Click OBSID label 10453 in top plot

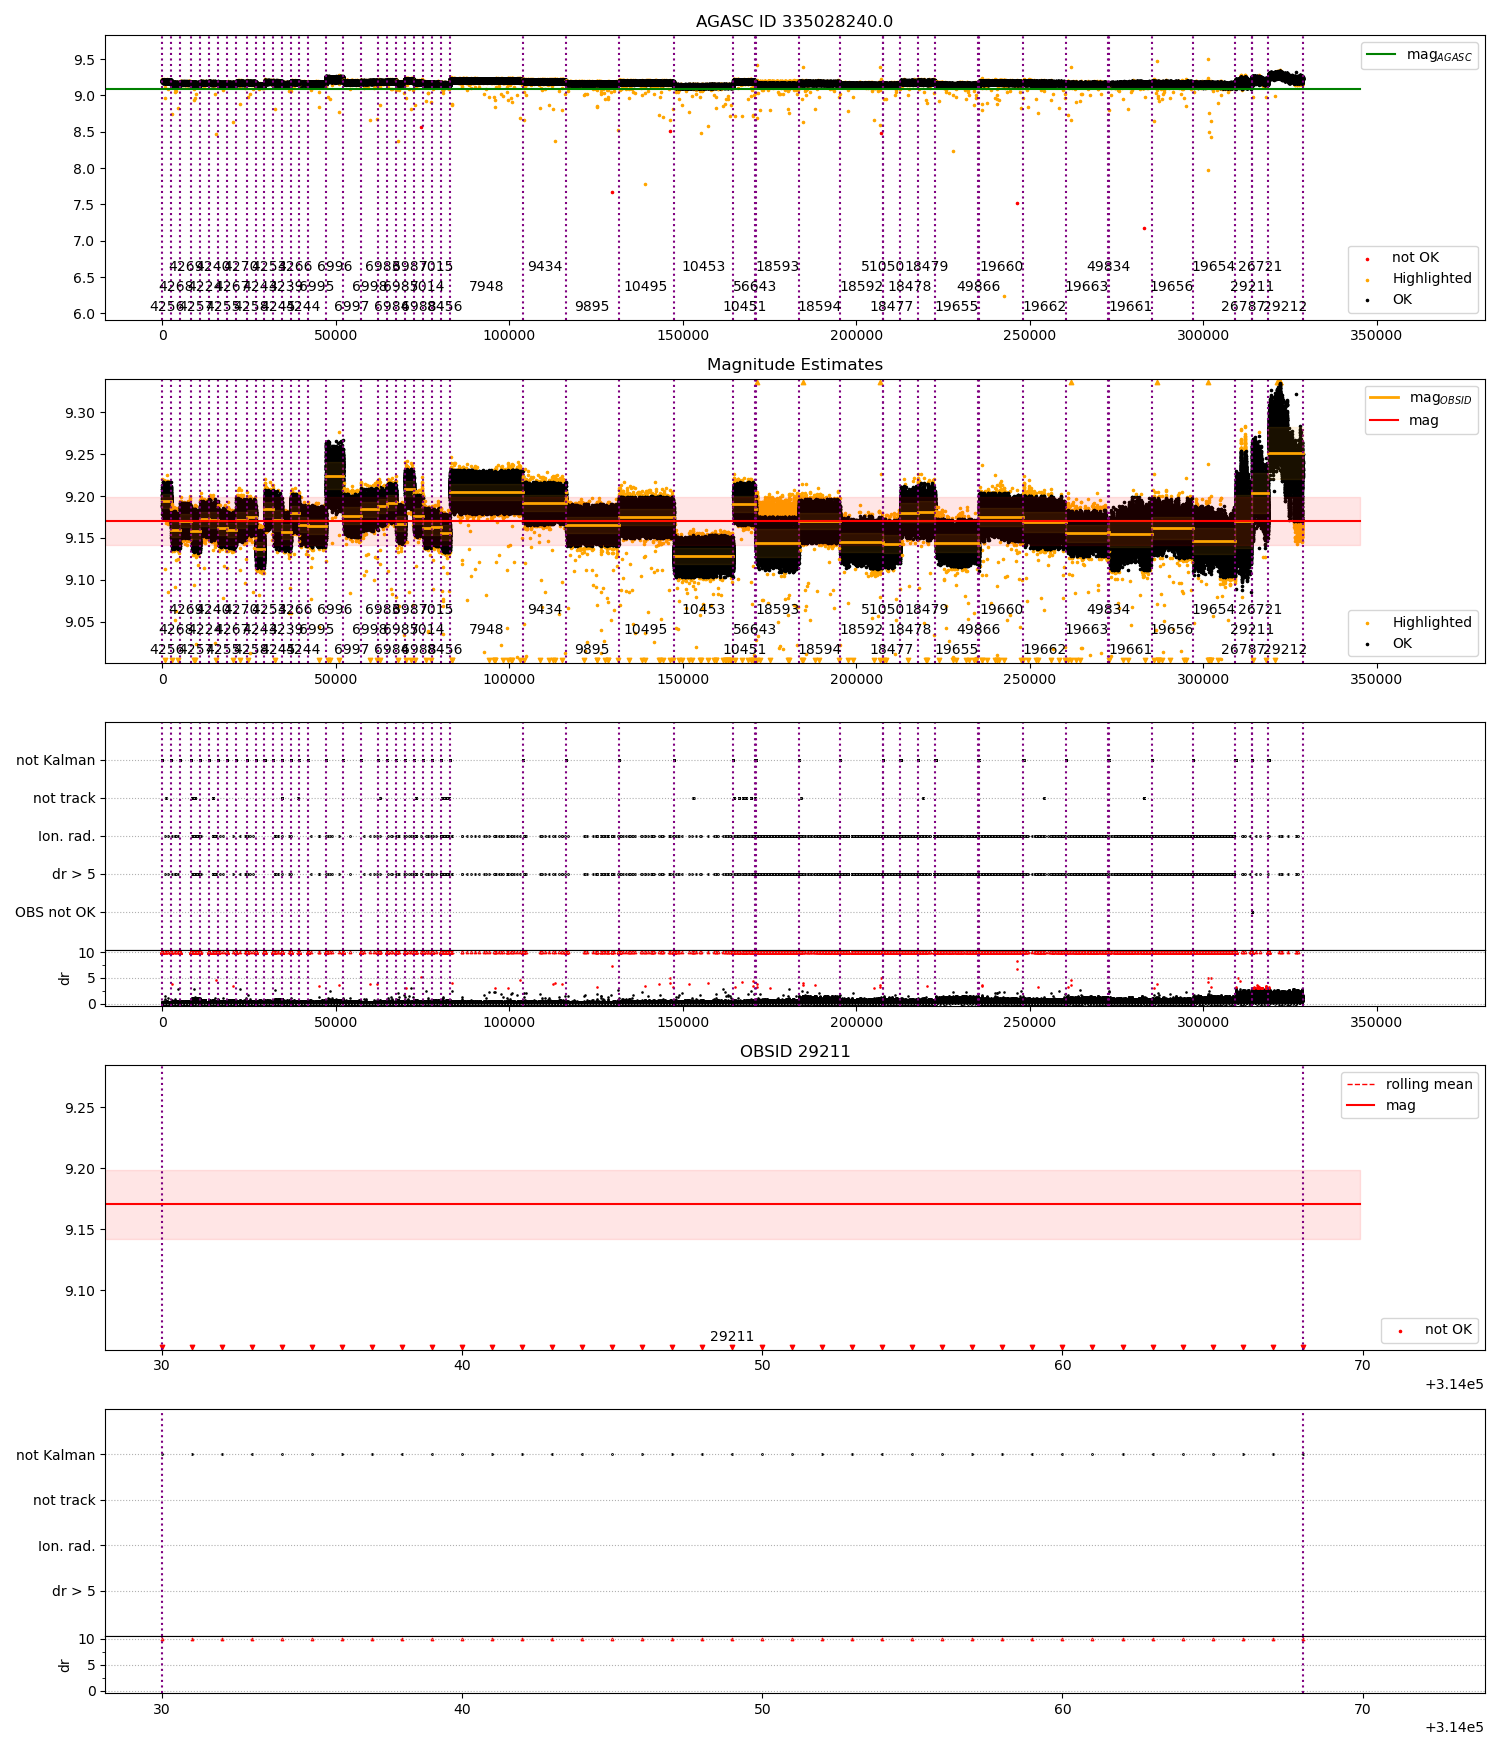click(704, 267)
